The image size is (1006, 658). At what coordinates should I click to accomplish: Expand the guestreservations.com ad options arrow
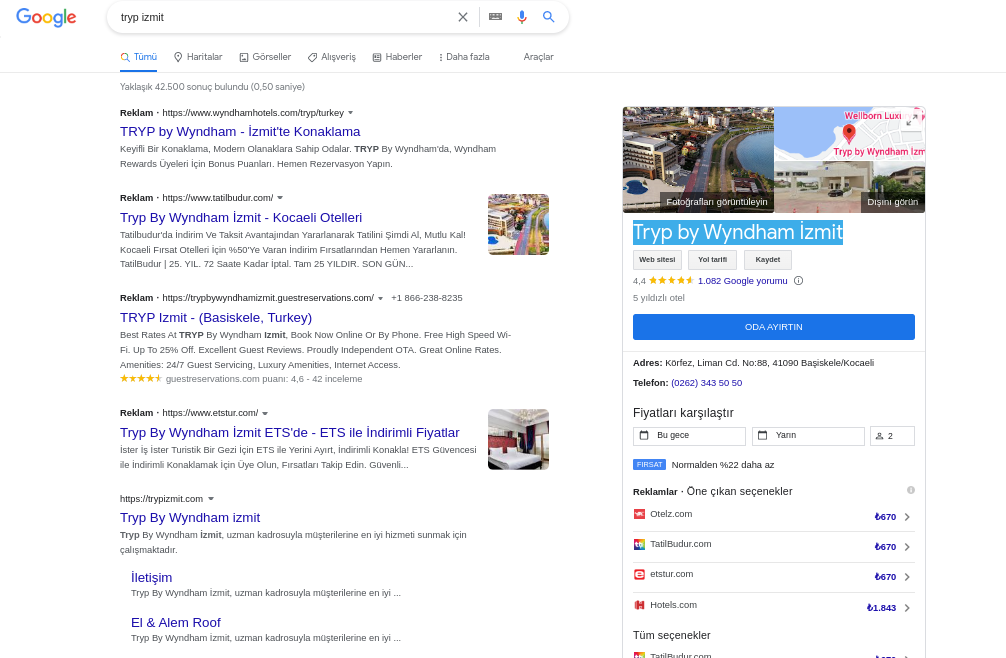pyautogui.click(x=380, y=298)
